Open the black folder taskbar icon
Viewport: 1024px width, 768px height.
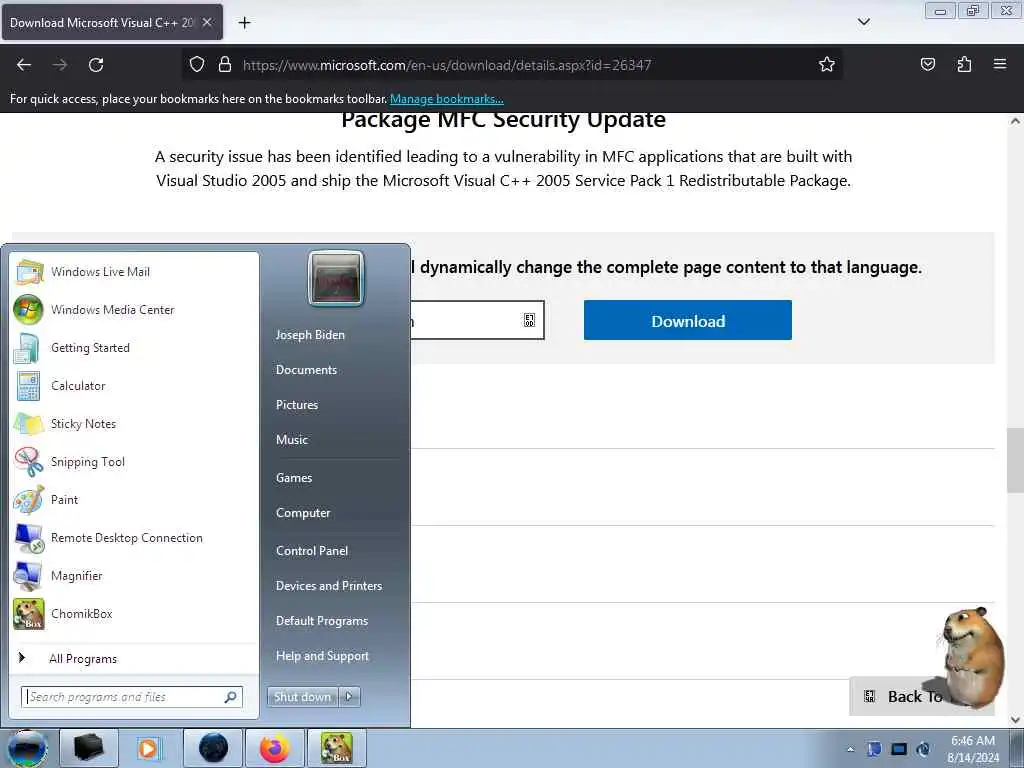point(89,748)
